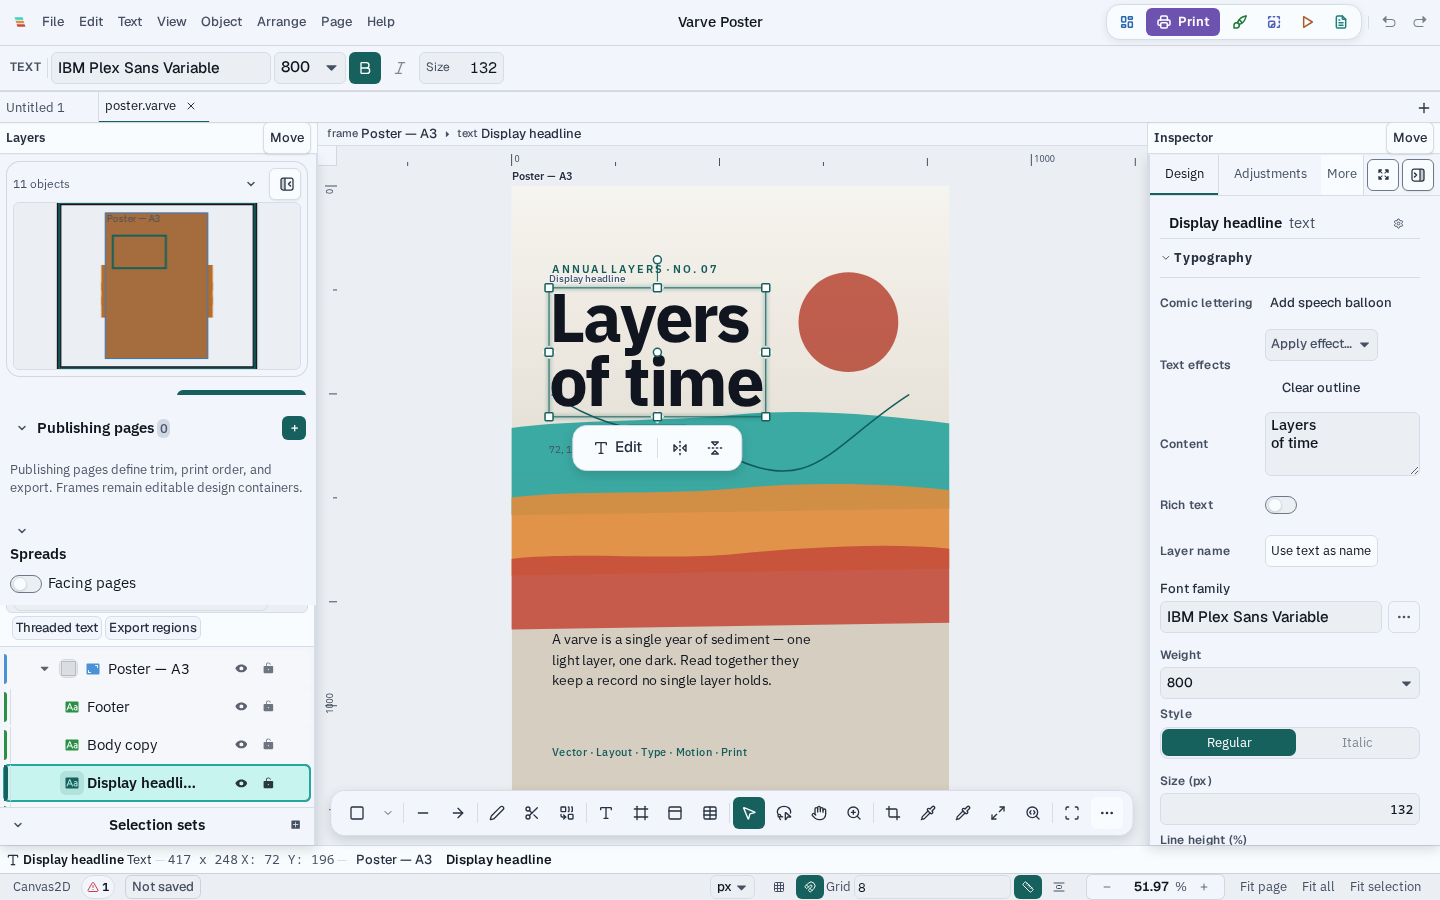Toggle bold formatting button
Screen dimensions: 1440x900
365,68
